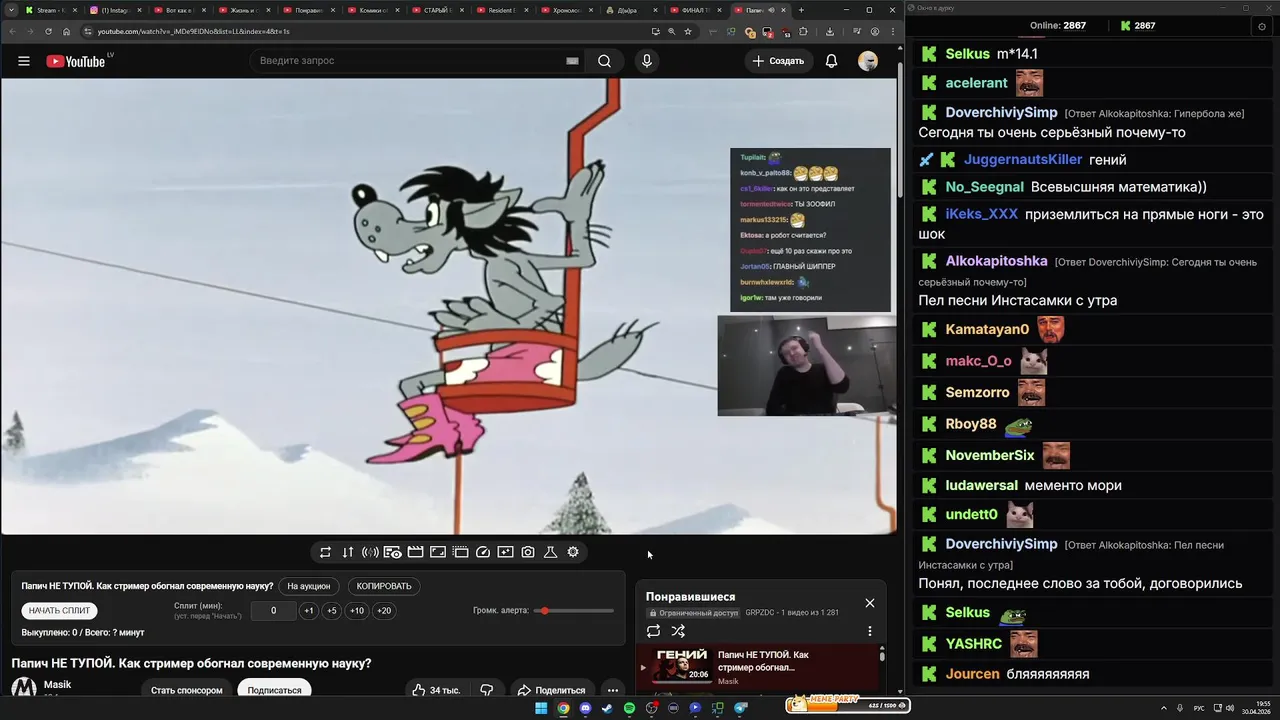This screenshot has height=720, width=1280.
Task: Add five minutes with +5 button
Action: pos(332,610)
